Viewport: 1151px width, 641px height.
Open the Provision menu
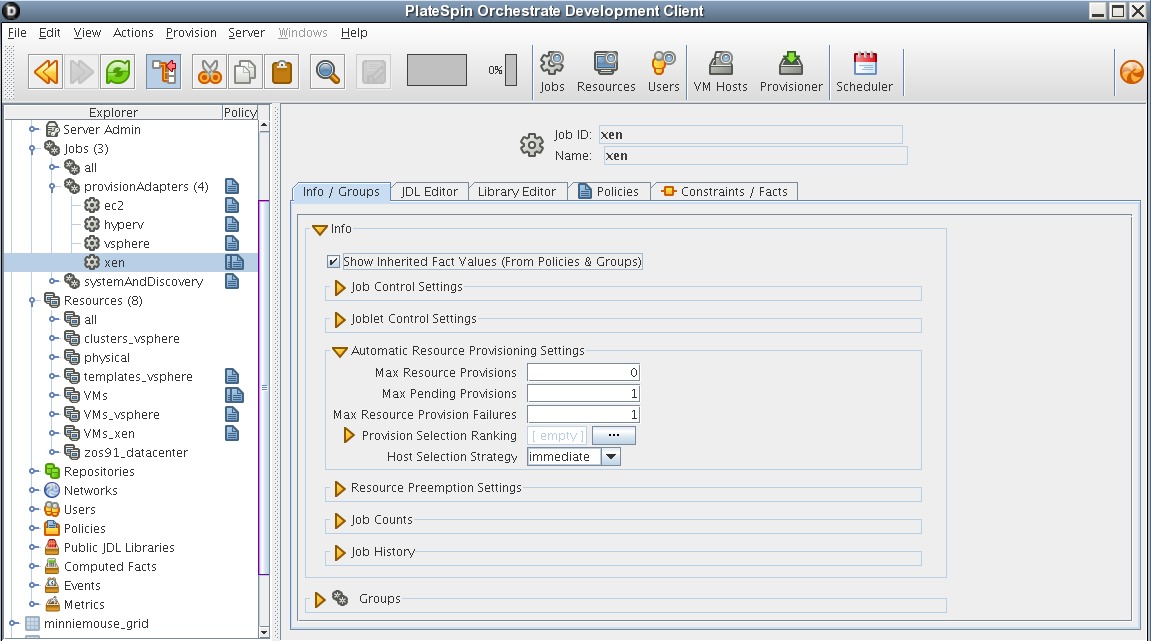tap(191, 32)
